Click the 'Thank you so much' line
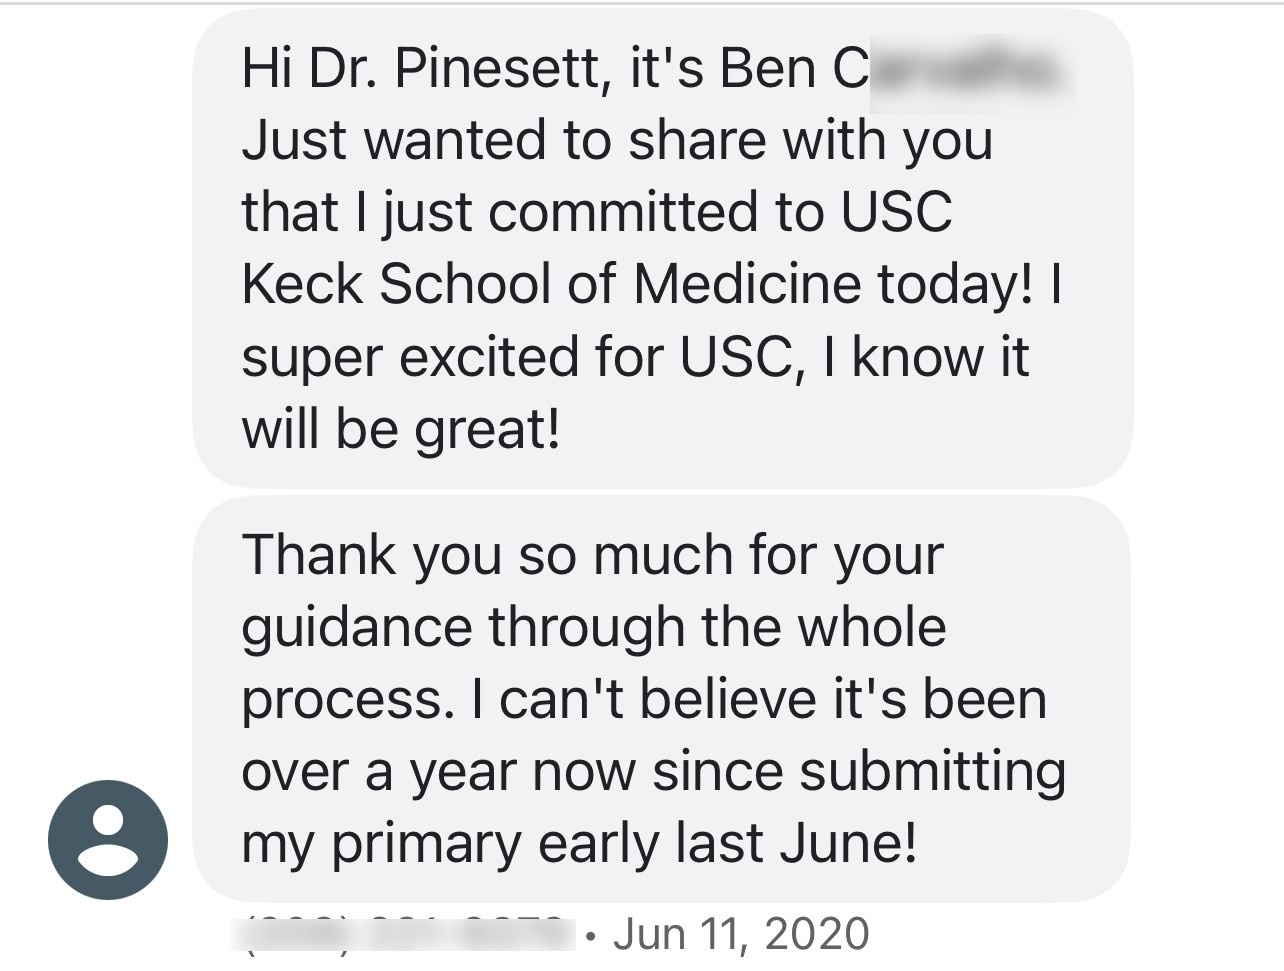1284x971 pixels. pyautogui.click(x=592, y=555)
